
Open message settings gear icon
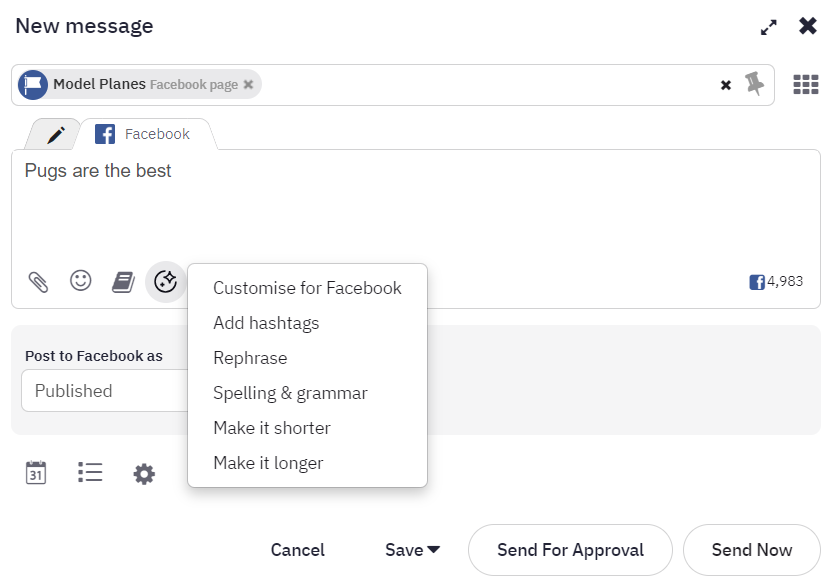point(144,474)
